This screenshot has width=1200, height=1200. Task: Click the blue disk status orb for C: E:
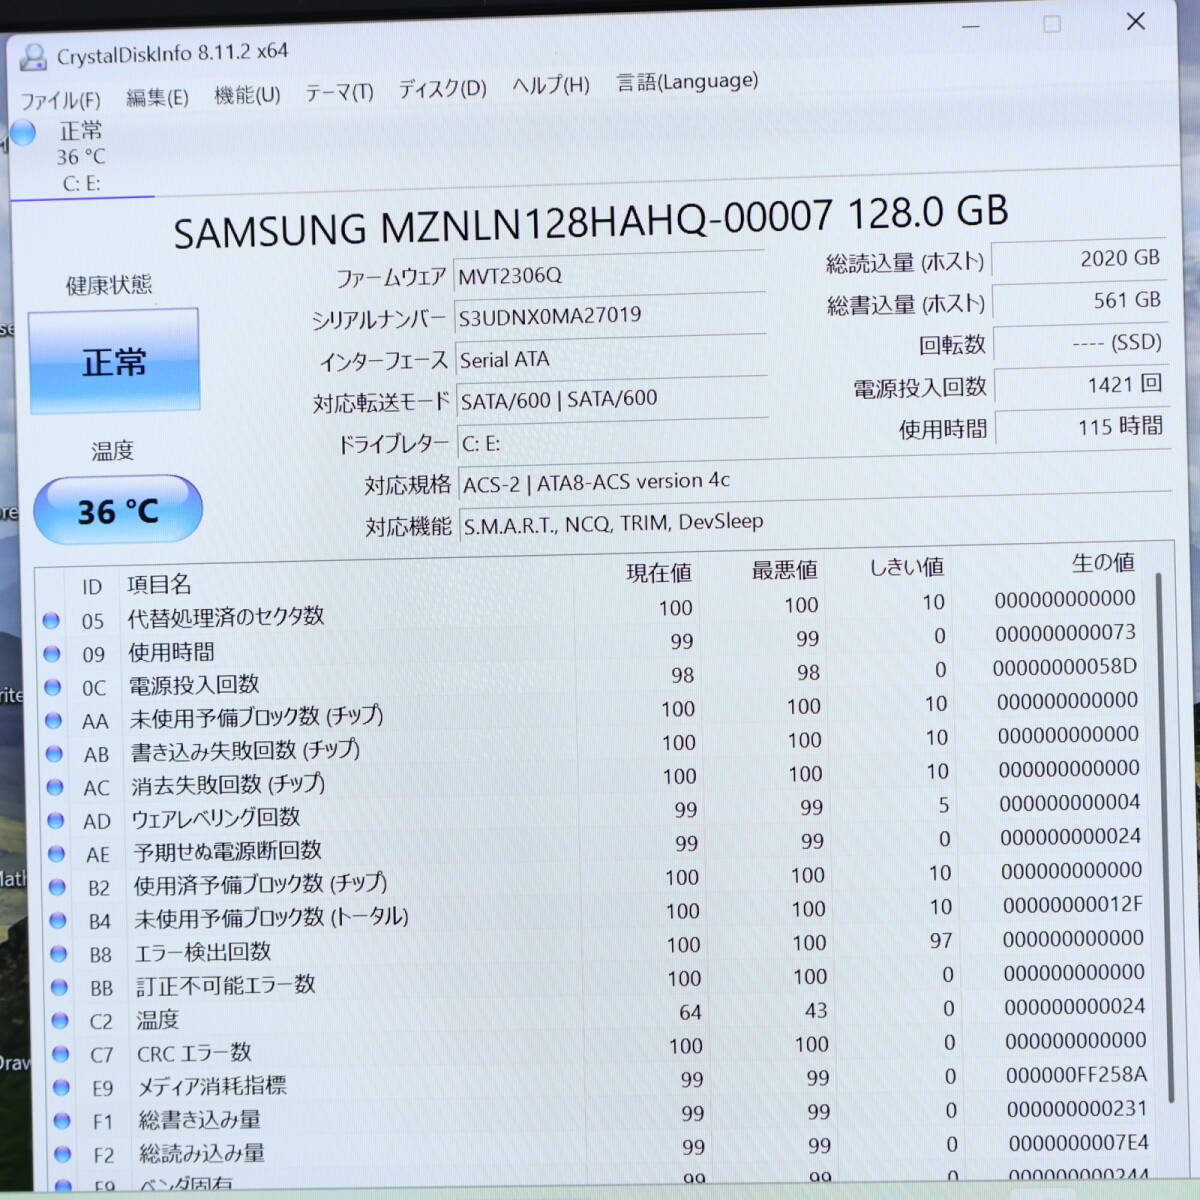pos(23,133)
